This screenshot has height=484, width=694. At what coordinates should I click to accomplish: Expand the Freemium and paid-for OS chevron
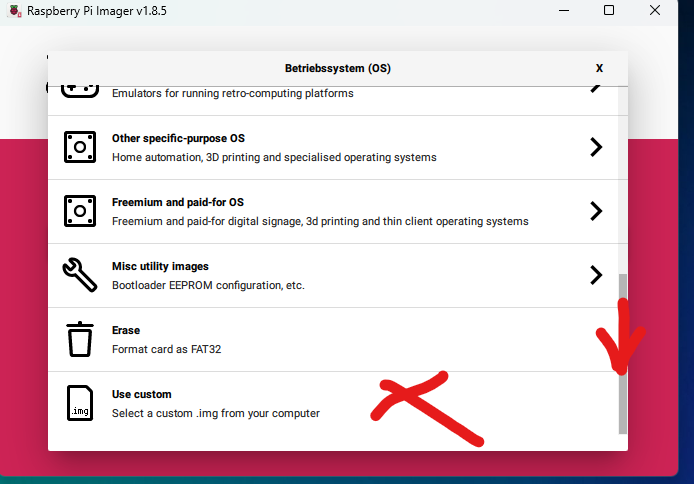pyautogui.click(x=596, y=211)
